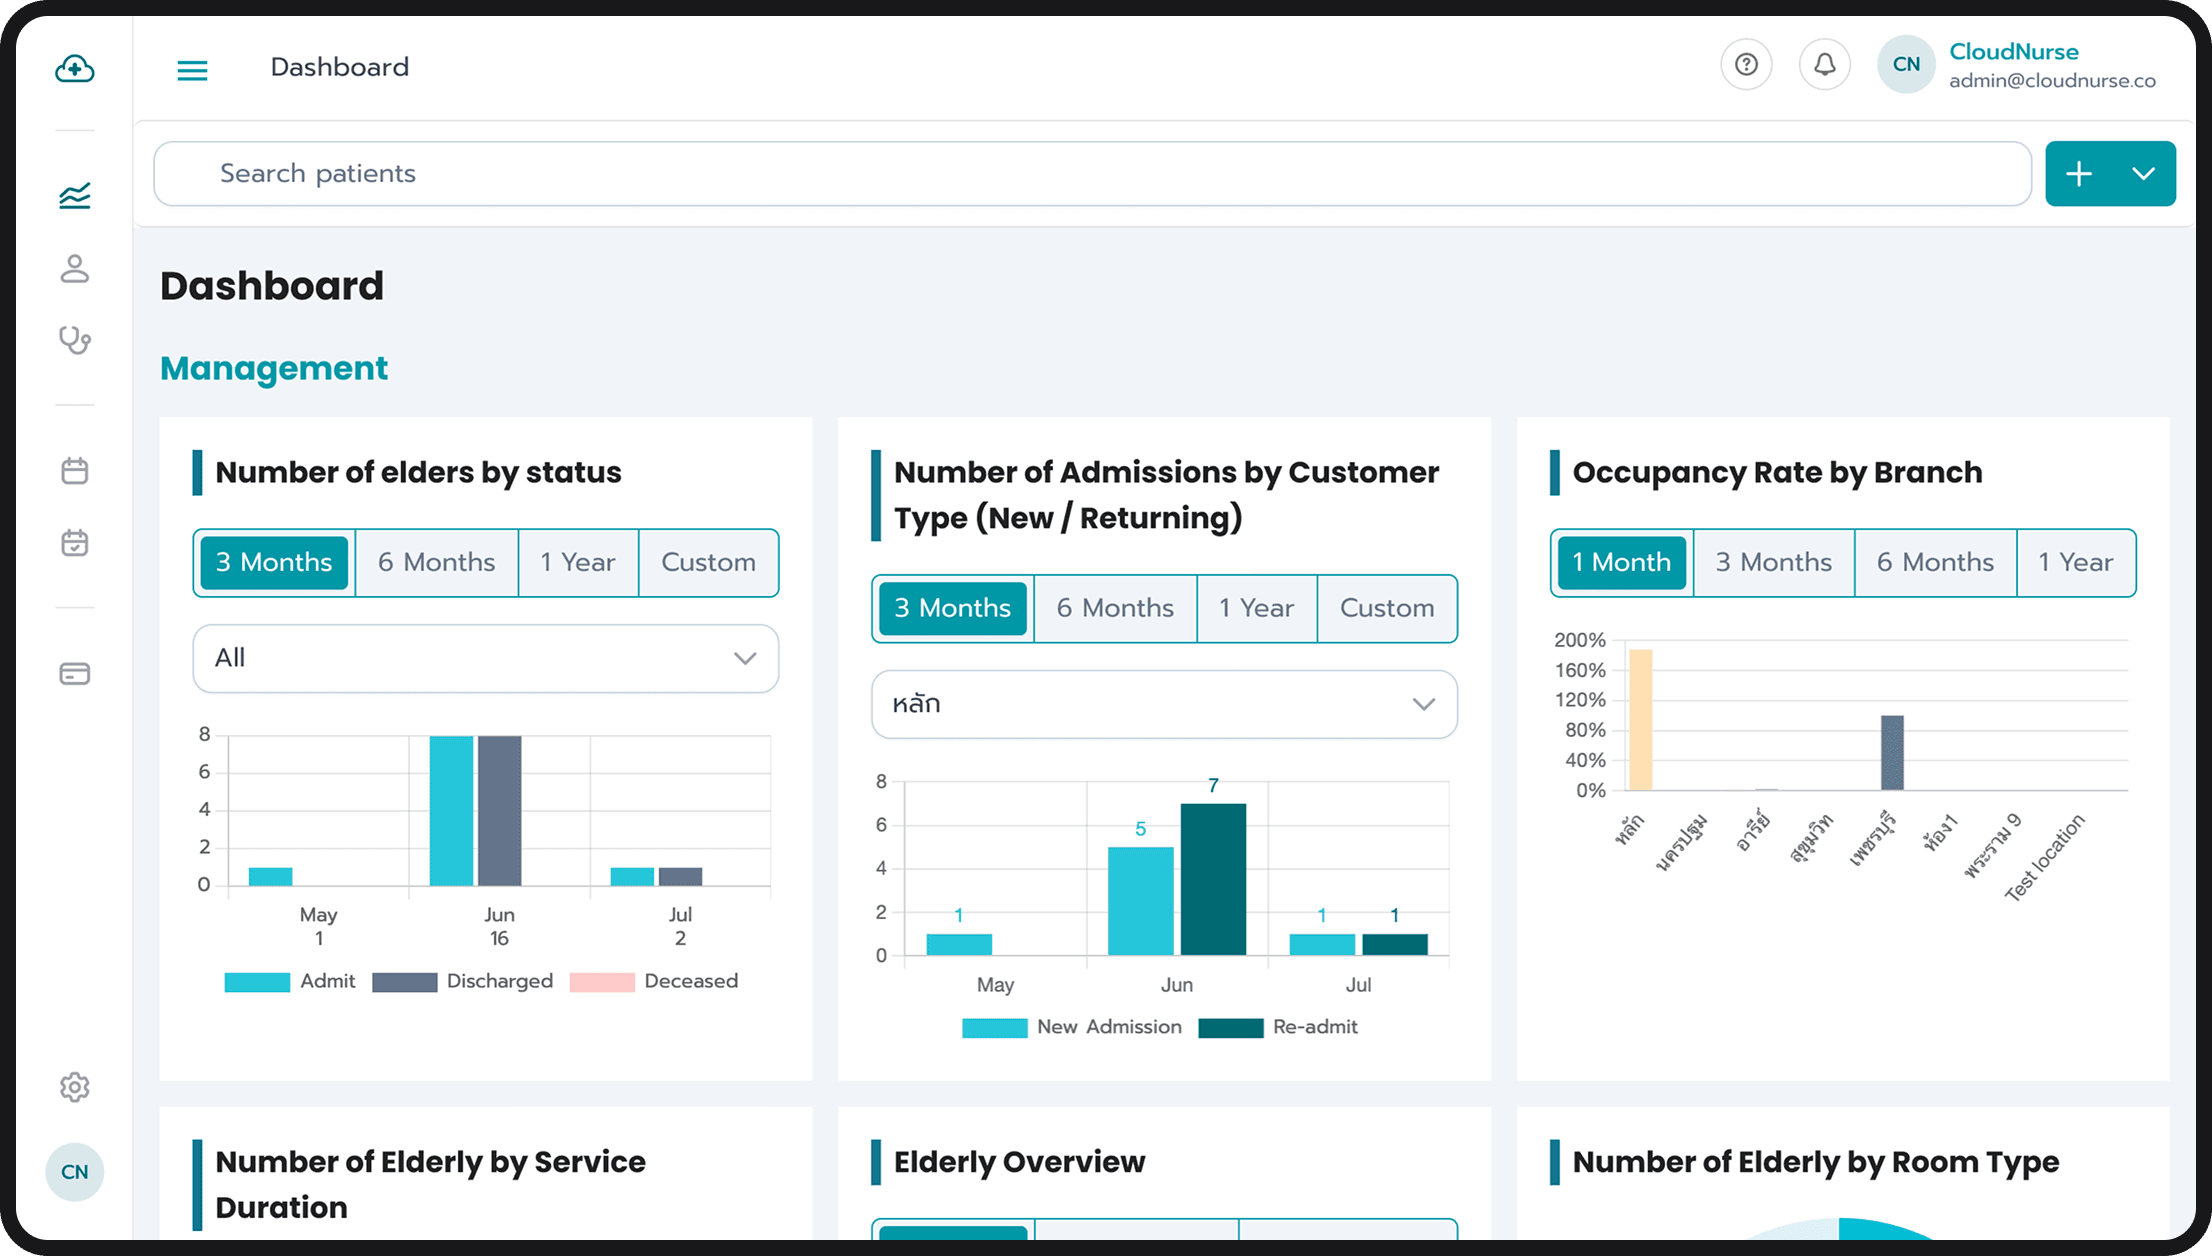This screenshot has height=1256, width=2212.
Task: Click the plus add button
Action: (x=2079, y=174)
